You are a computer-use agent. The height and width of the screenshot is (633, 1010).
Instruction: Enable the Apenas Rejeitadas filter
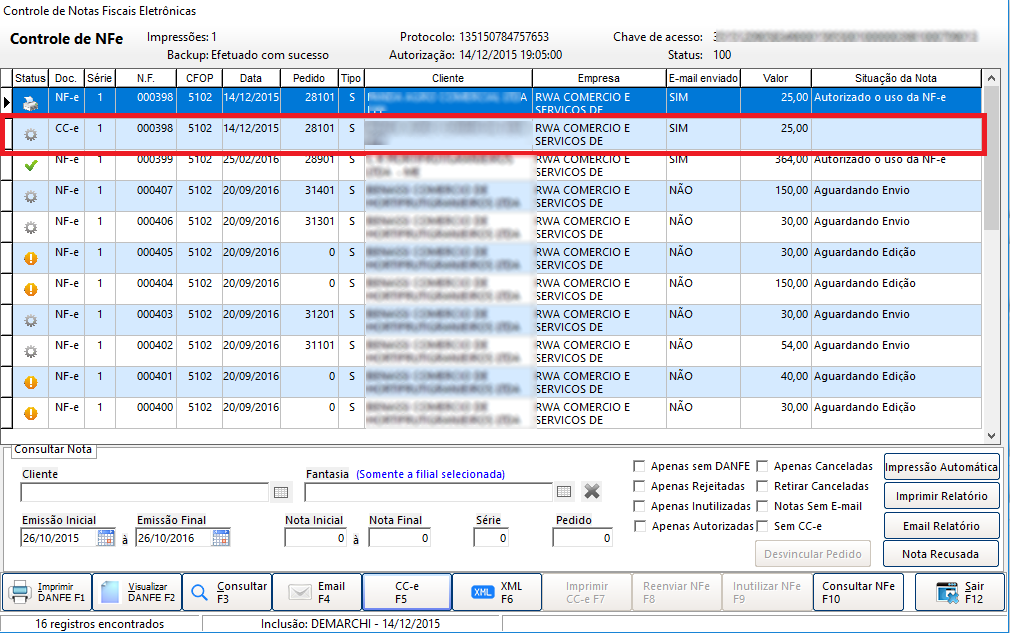tap(639, 486)
